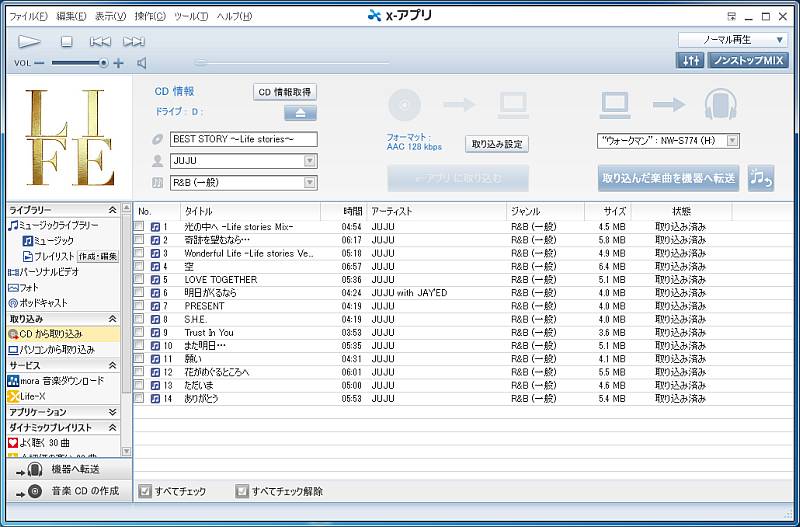Open よく聴く 30 曲 dynamic playlist

39,443
